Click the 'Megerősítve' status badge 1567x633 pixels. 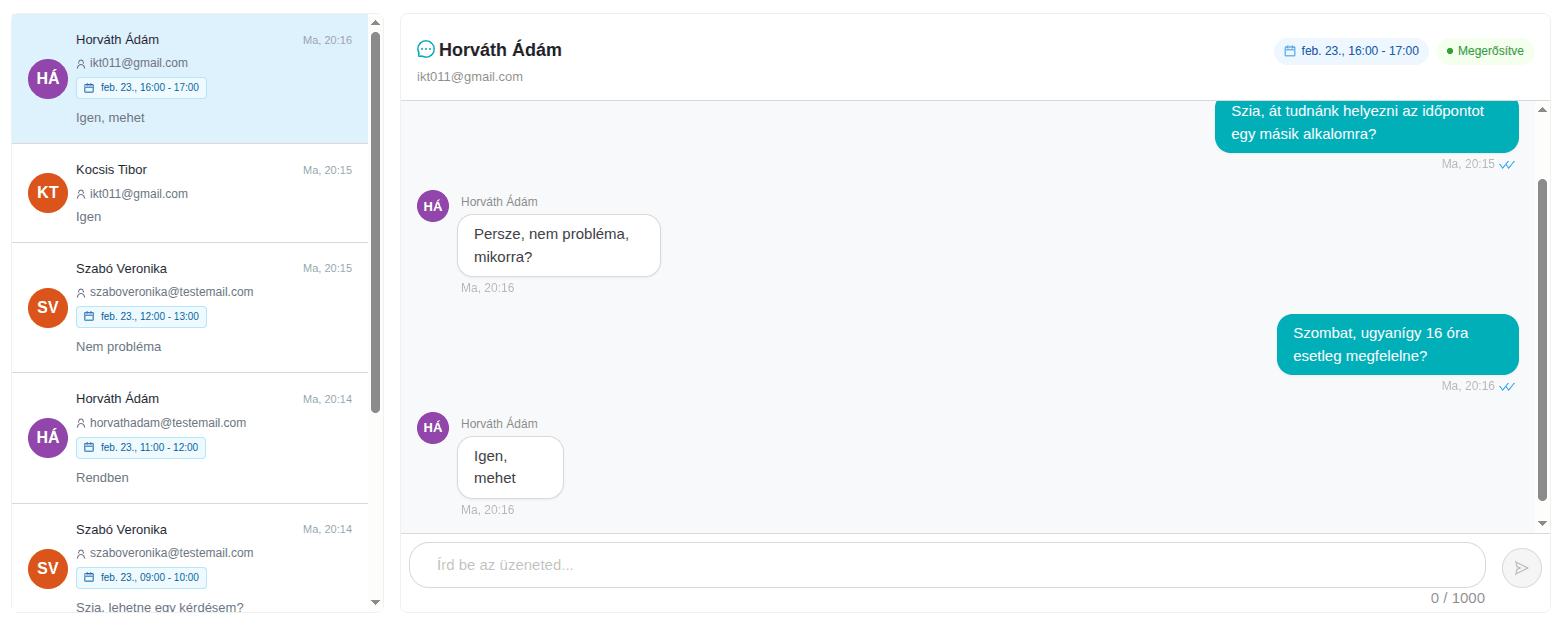pyautogui.click(x=1485, y=51)
